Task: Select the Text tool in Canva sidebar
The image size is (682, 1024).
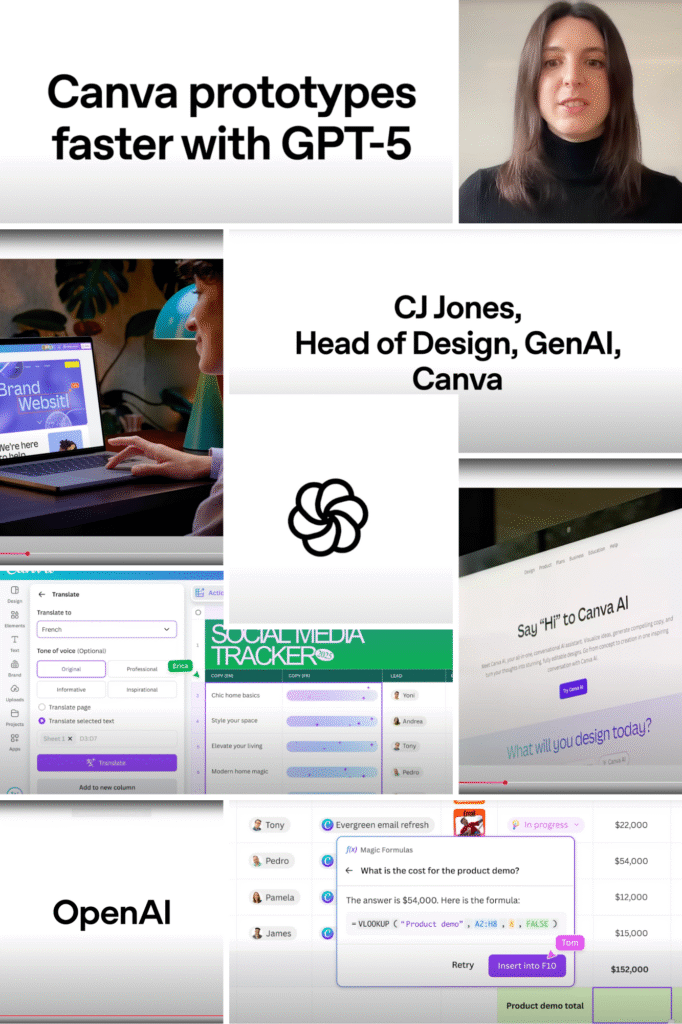Action: pos(14,643)
